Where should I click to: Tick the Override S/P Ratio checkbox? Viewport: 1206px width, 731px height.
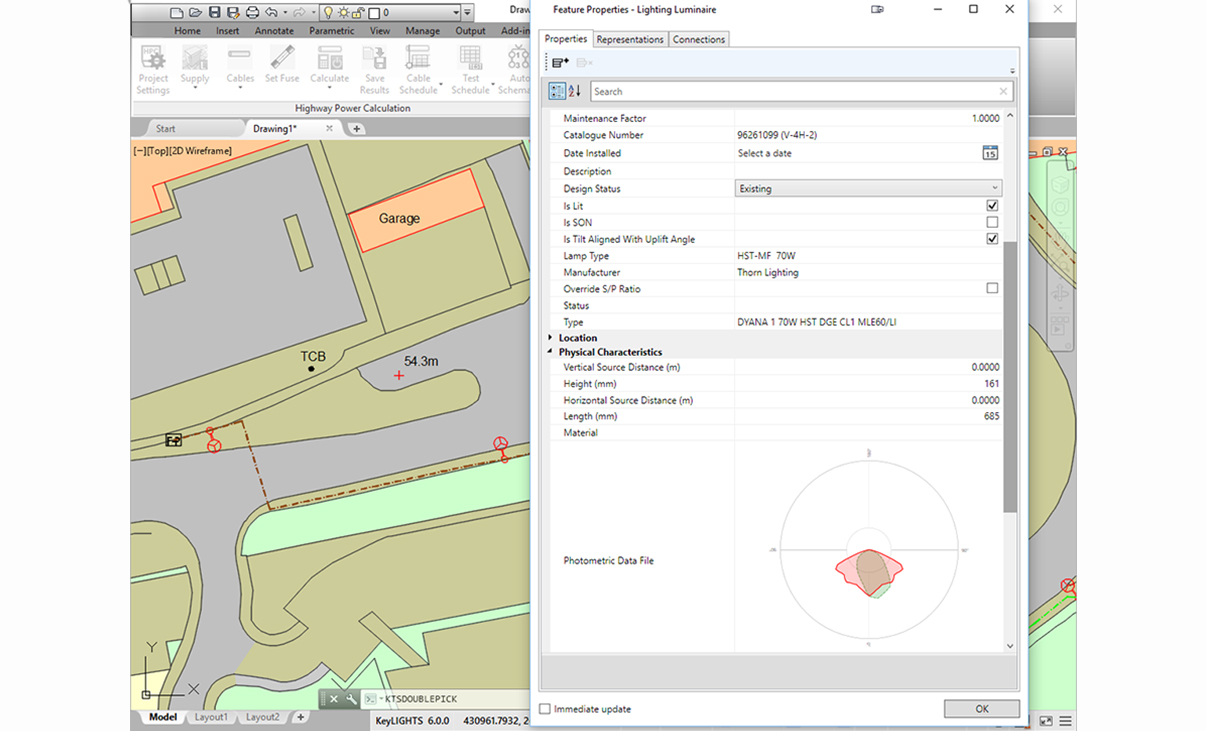992,289
